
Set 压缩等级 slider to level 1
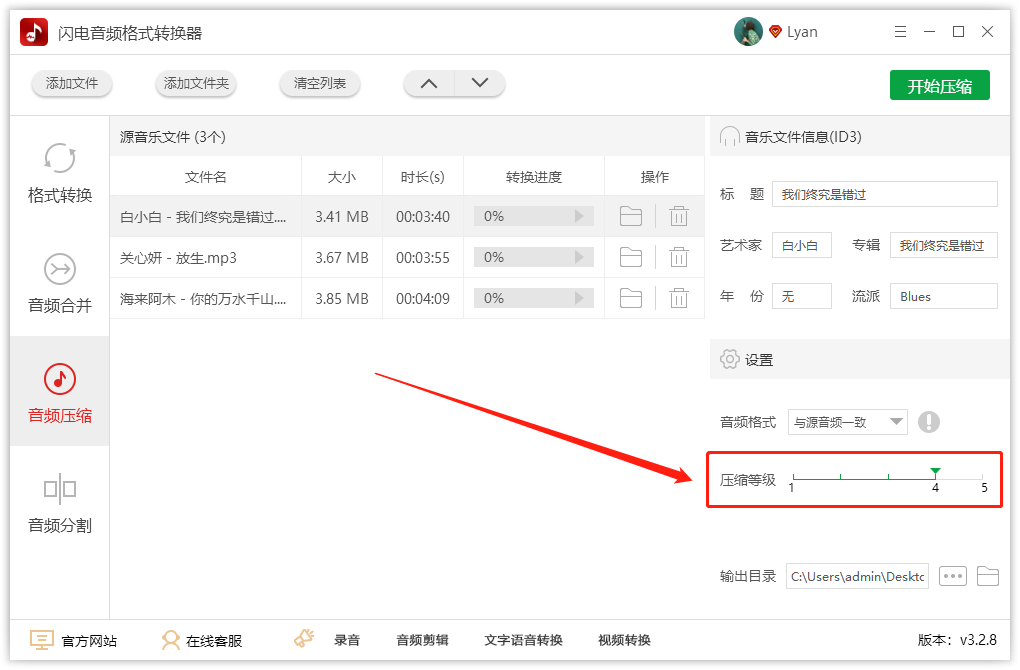tap(793, 479)
